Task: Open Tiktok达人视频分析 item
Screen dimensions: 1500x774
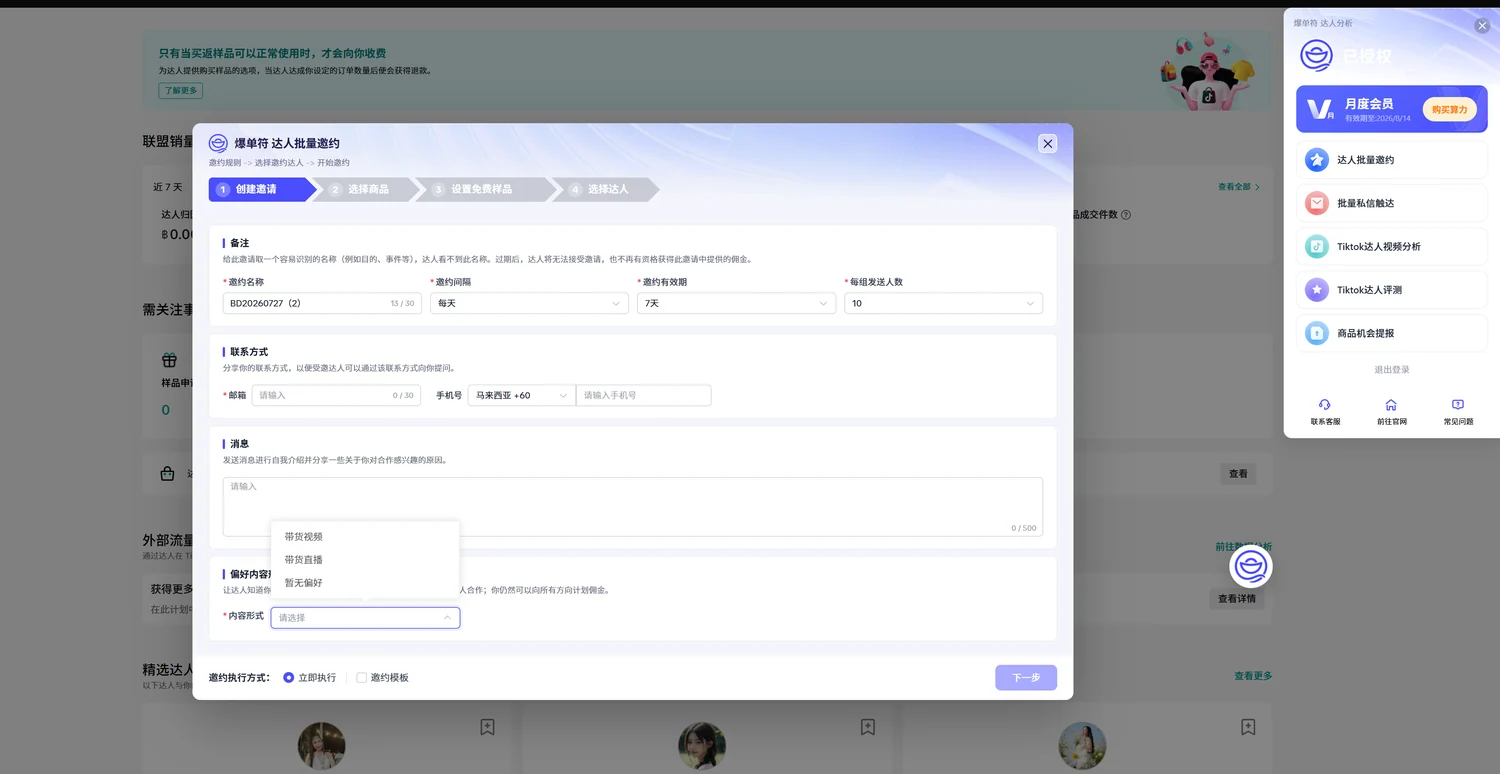Action: coord(1391,246)
